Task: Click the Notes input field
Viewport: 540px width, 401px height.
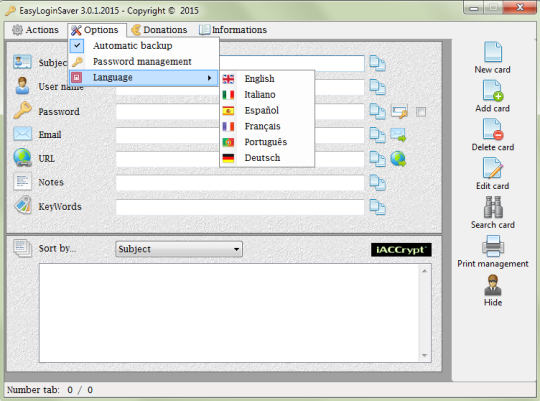Action: (240, 183)
